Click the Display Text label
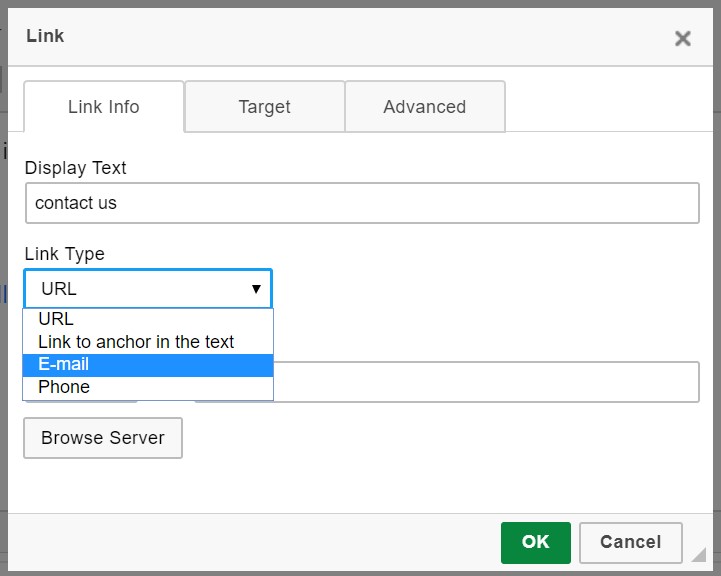Viewport: 721px width, 576px height. coord(76,168)
